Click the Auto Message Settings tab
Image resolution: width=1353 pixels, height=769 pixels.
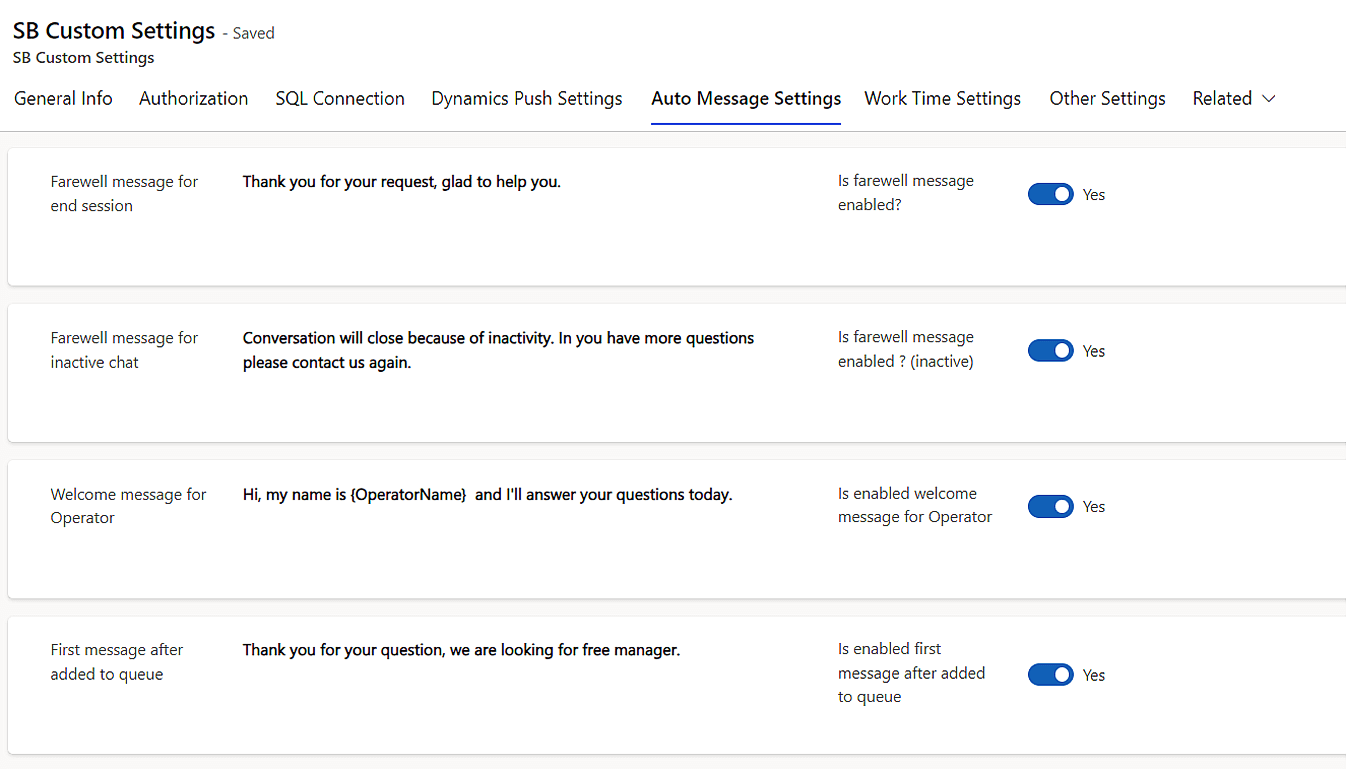[745, 98]
